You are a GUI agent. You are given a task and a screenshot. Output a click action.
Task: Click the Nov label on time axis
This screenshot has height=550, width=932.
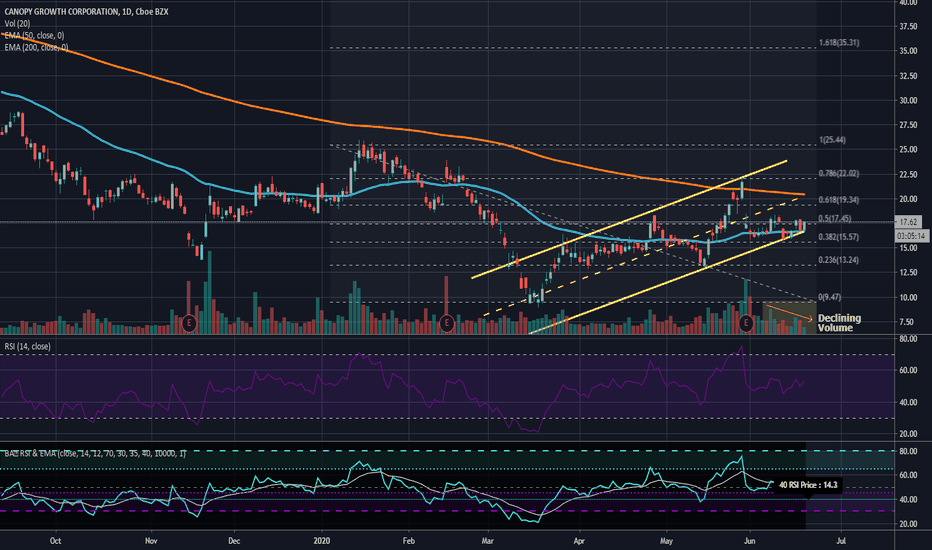tap(151, 541)
